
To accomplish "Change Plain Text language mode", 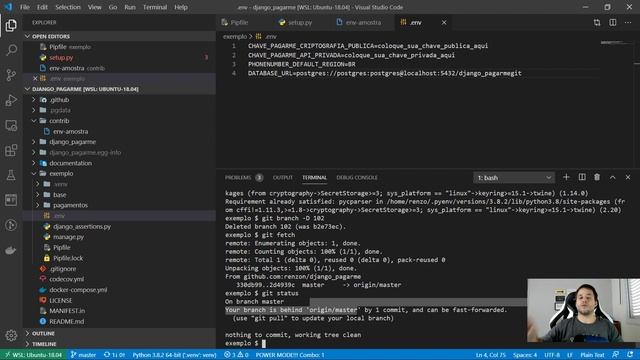I will click(592, 355).
